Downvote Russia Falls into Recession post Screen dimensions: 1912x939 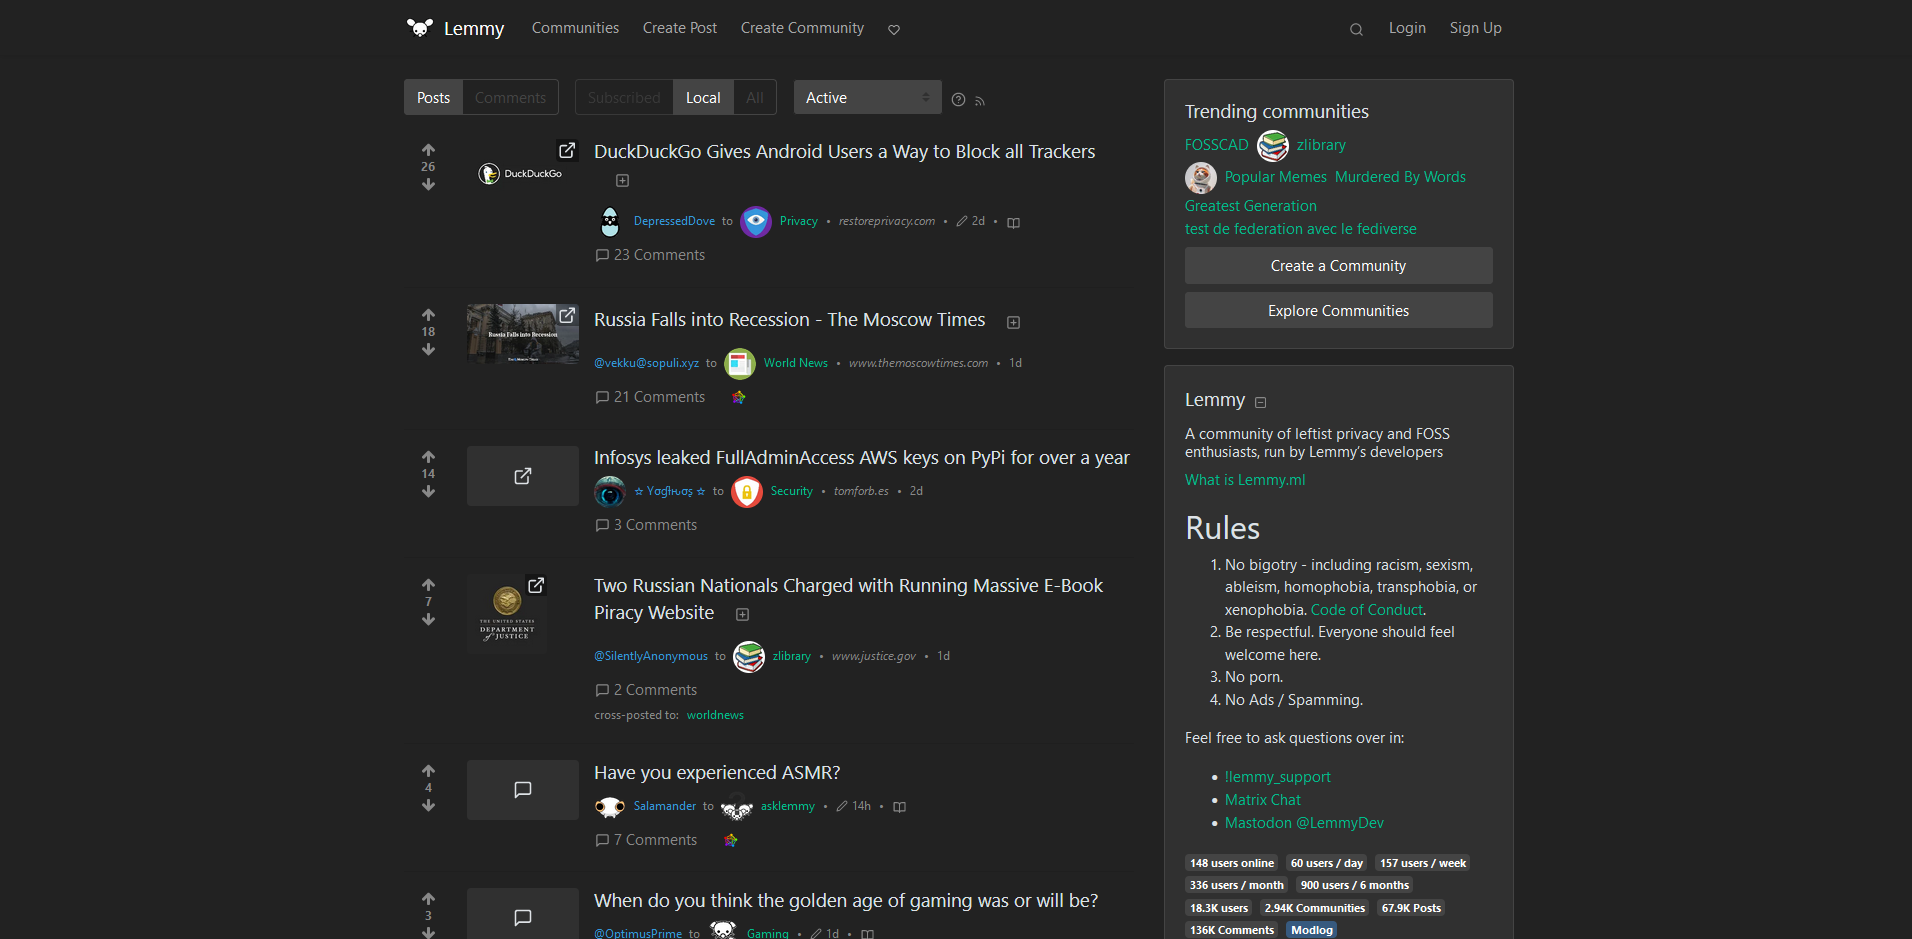click(x=428, y=349)
